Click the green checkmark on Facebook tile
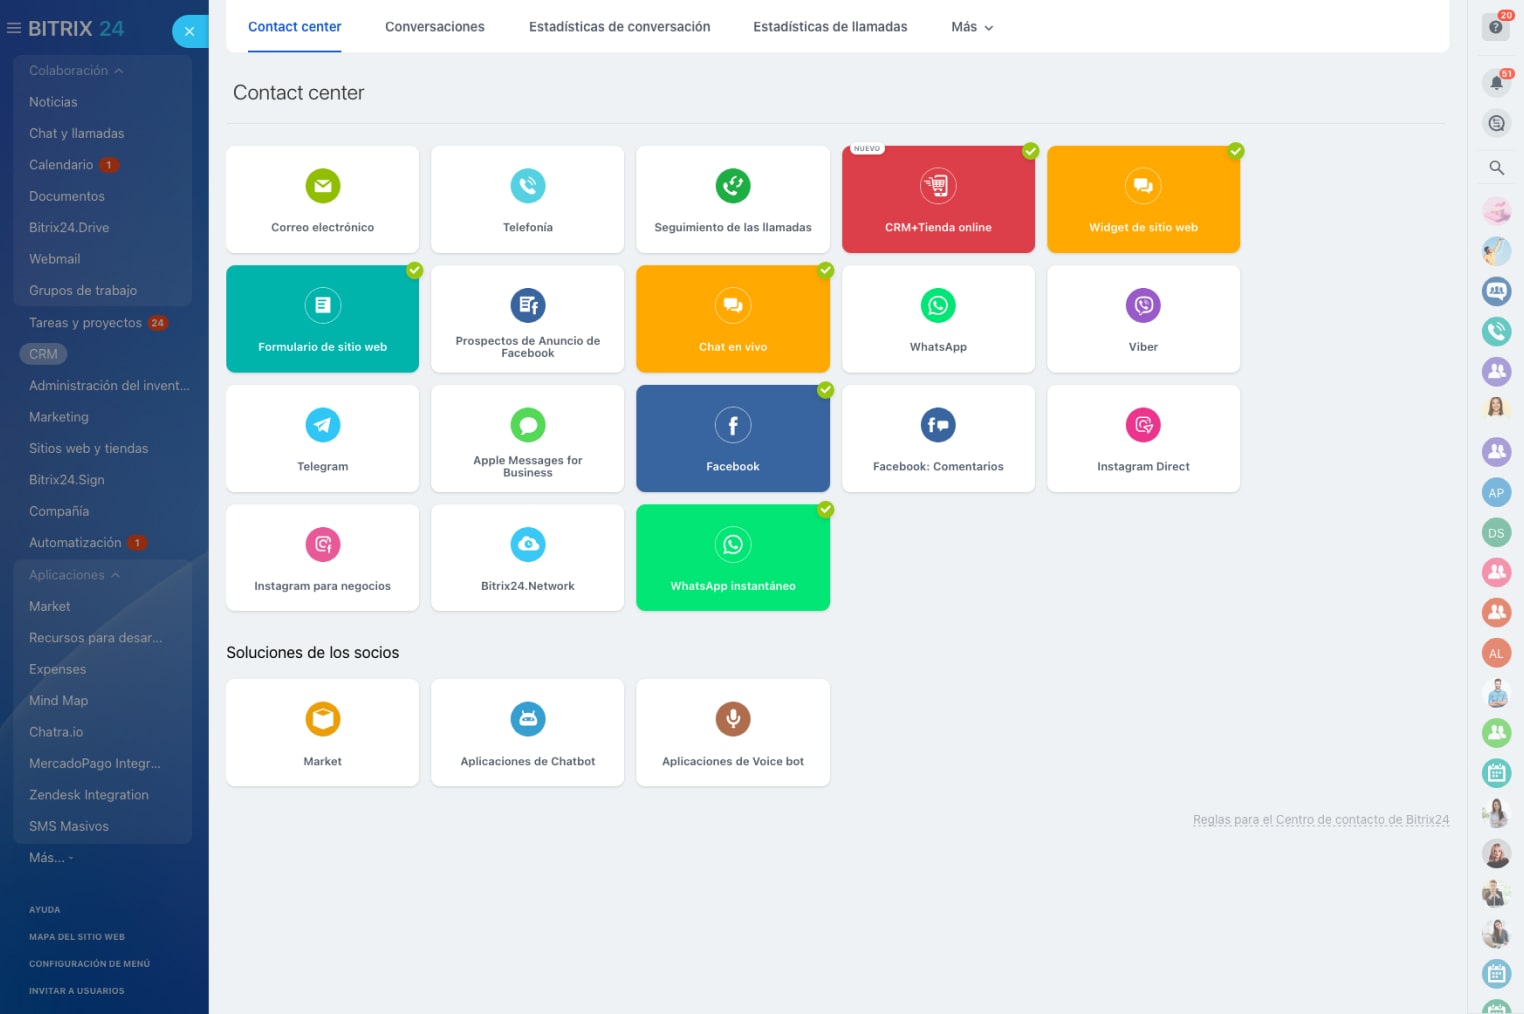Viewport: 1524px width, 1014px height. point(825,390)
